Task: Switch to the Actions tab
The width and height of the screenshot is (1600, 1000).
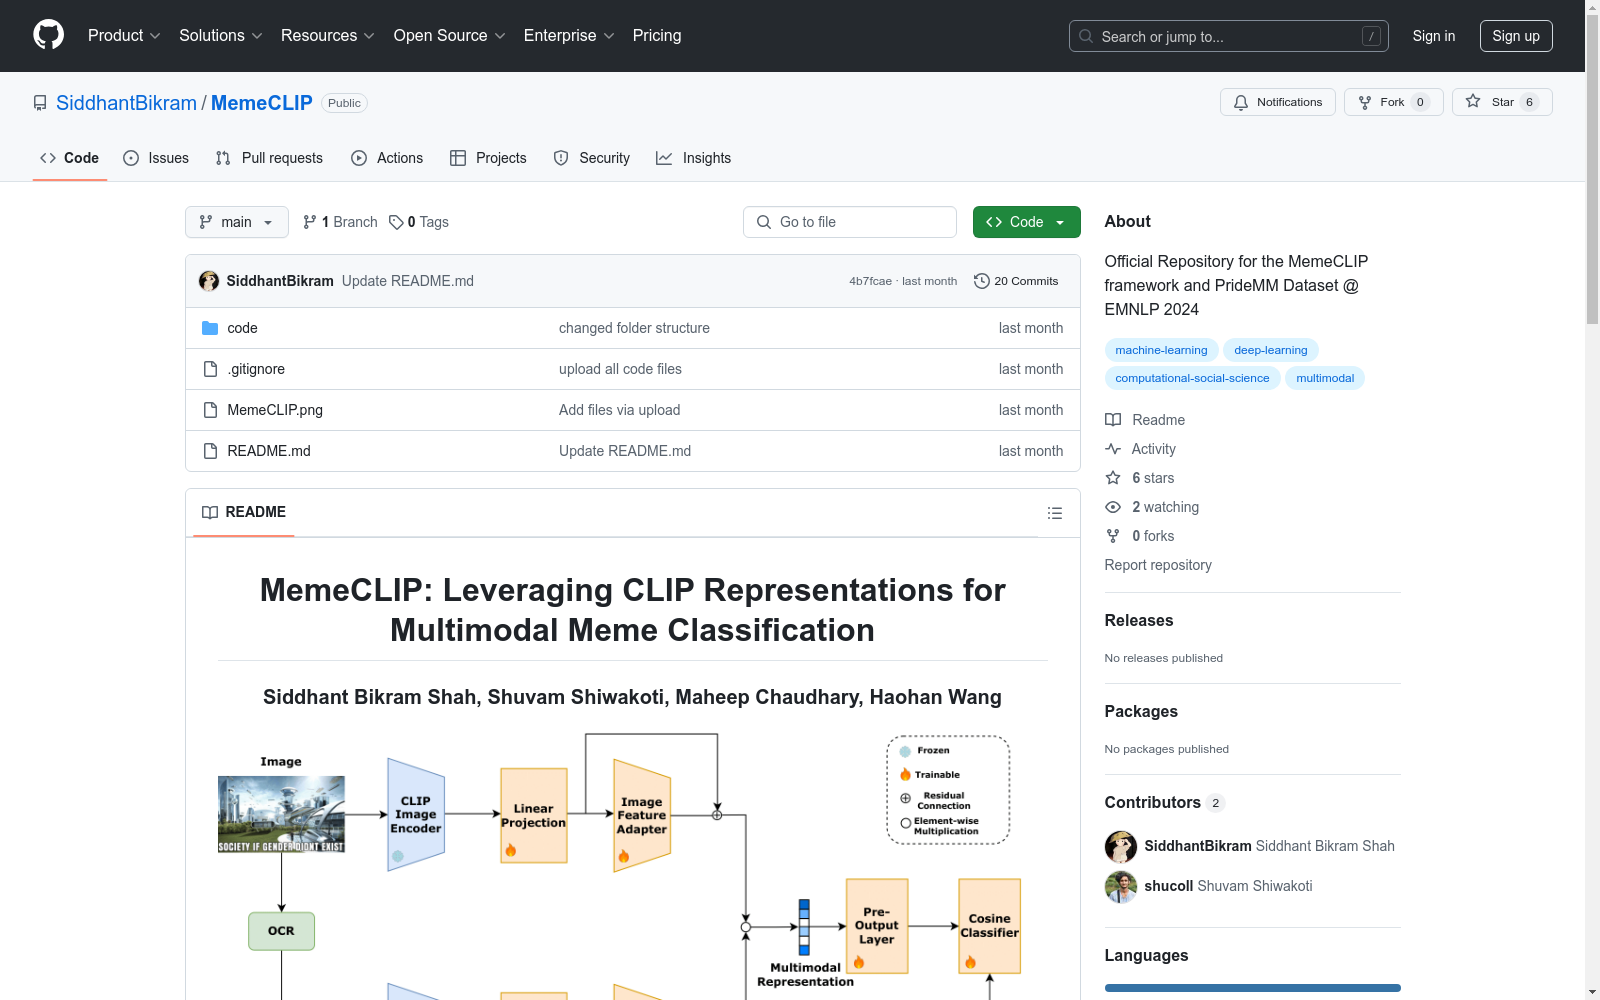Action: pos(387,158)
